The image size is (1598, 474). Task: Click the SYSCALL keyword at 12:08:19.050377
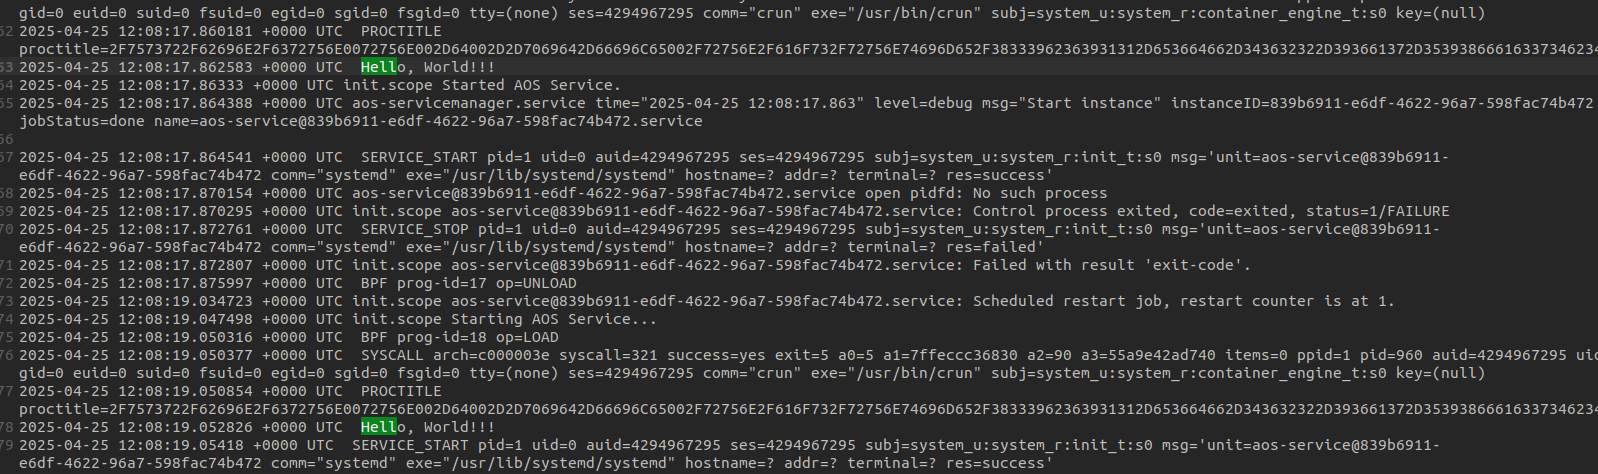[x=392, y=355]
